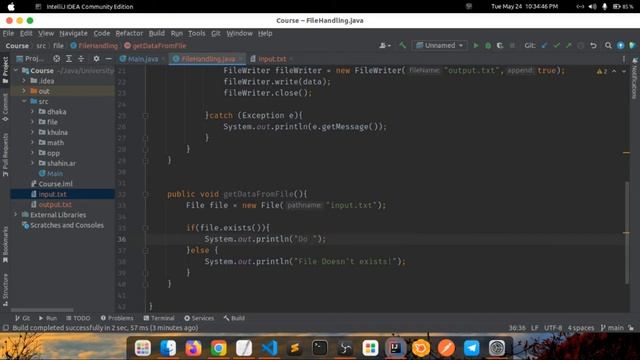Toggle the Structure side panel
This screenshot has height=360, width=640.
(x=5, y=289)
